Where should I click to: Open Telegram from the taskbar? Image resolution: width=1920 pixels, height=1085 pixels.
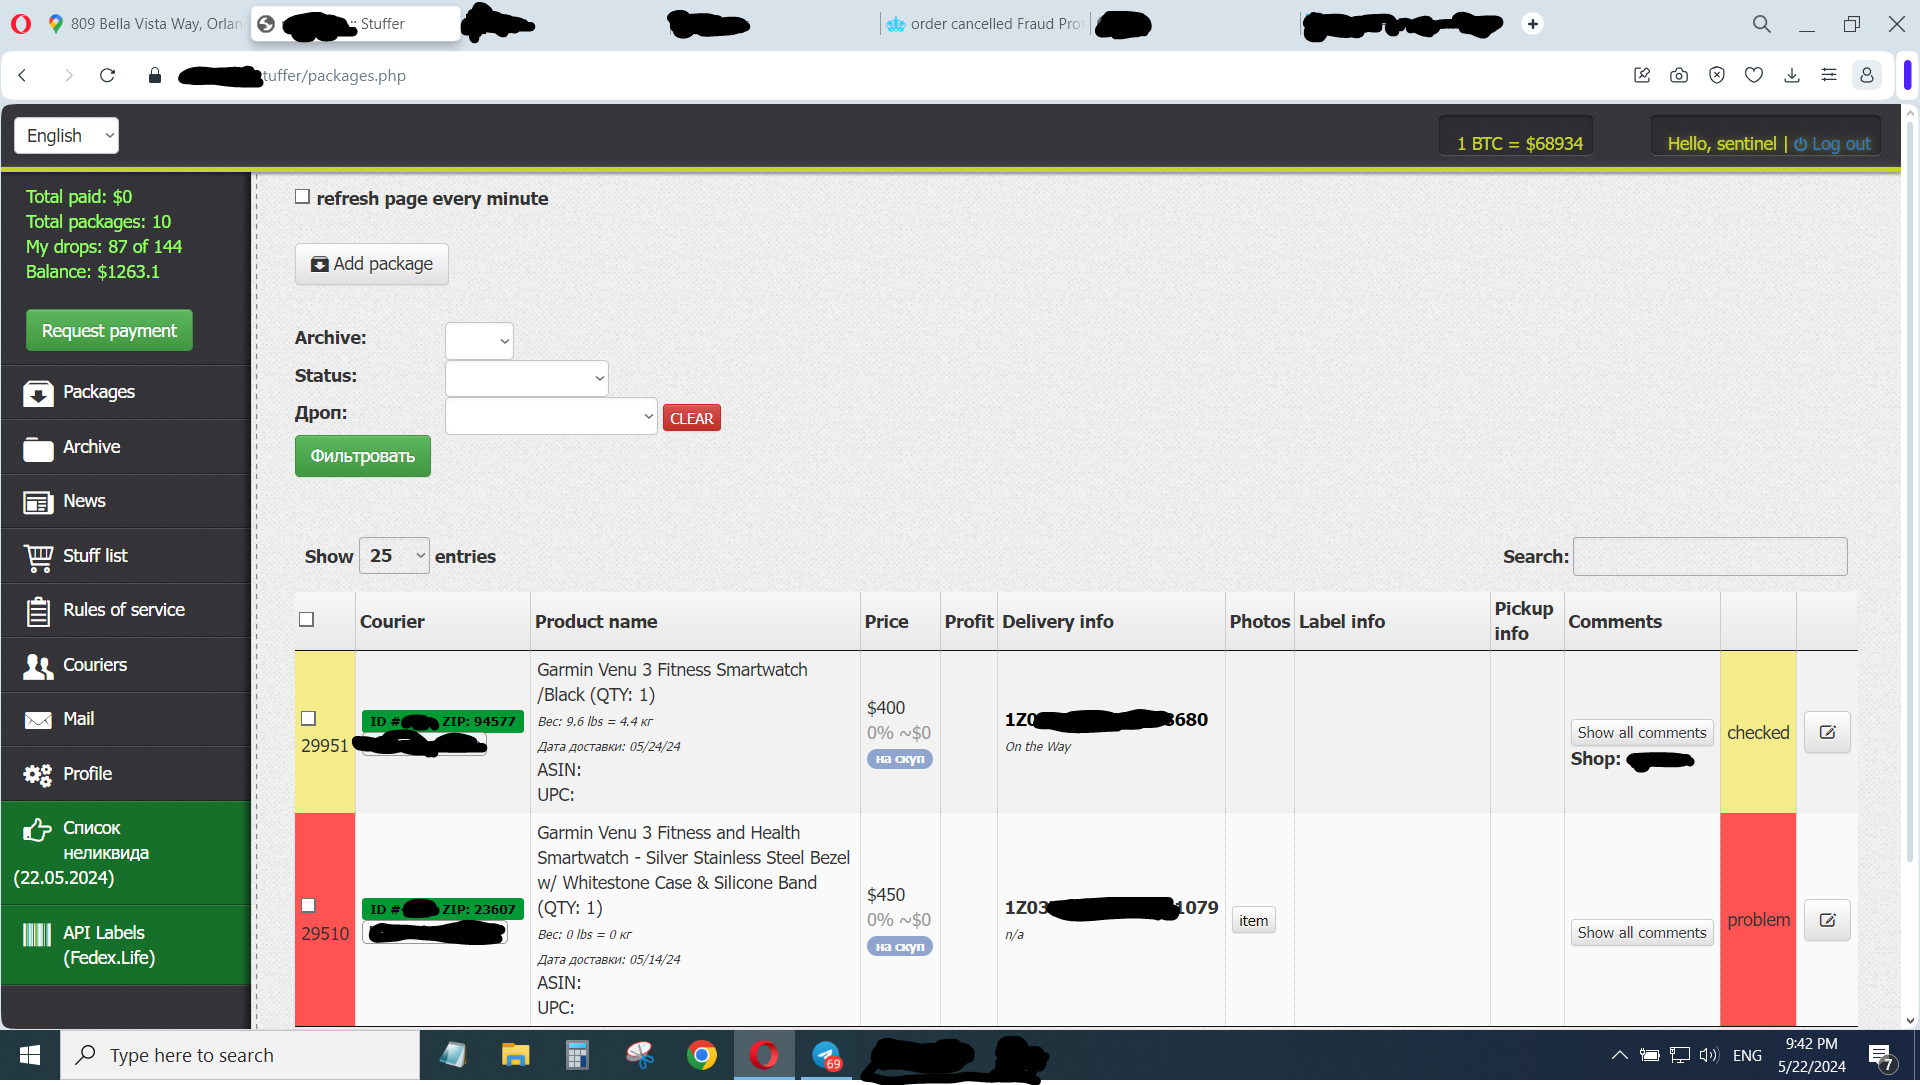(x=826, y=1055)
